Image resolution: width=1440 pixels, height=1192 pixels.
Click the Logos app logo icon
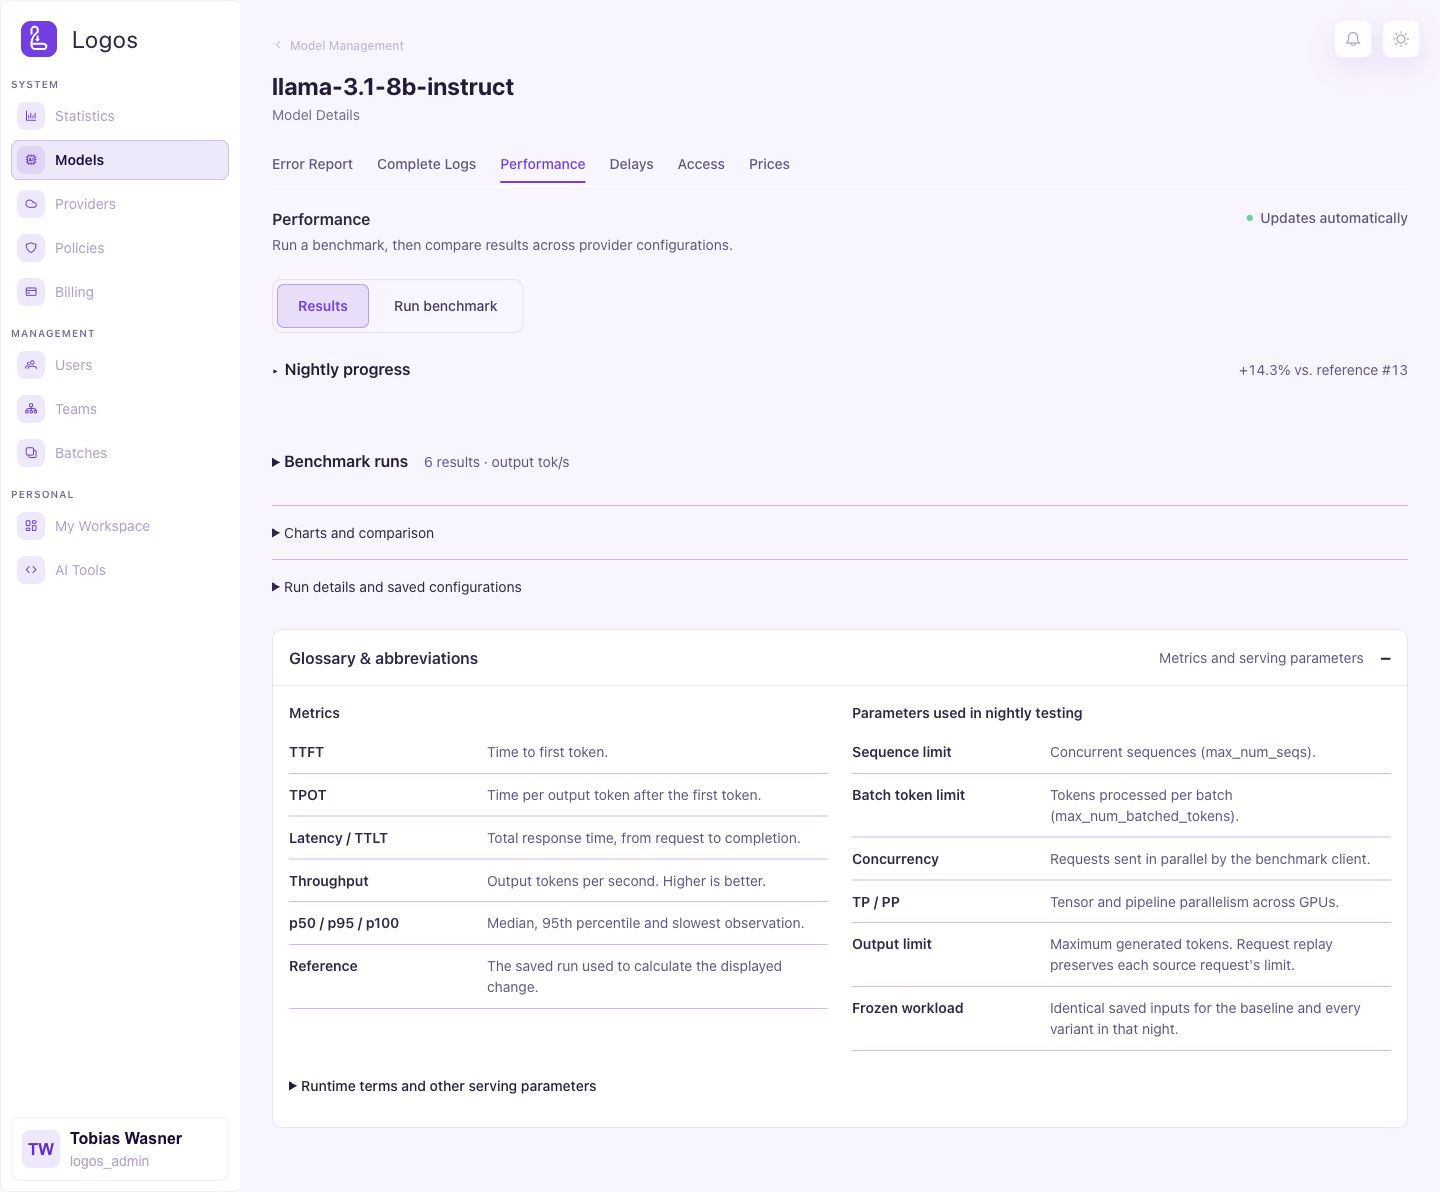tap(39, 39)
